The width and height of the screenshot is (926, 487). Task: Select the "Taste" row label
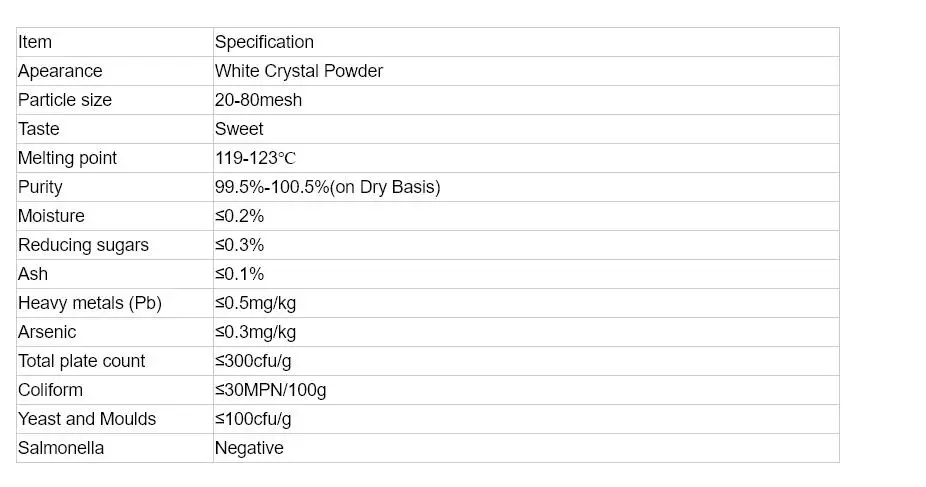[39, 129]
